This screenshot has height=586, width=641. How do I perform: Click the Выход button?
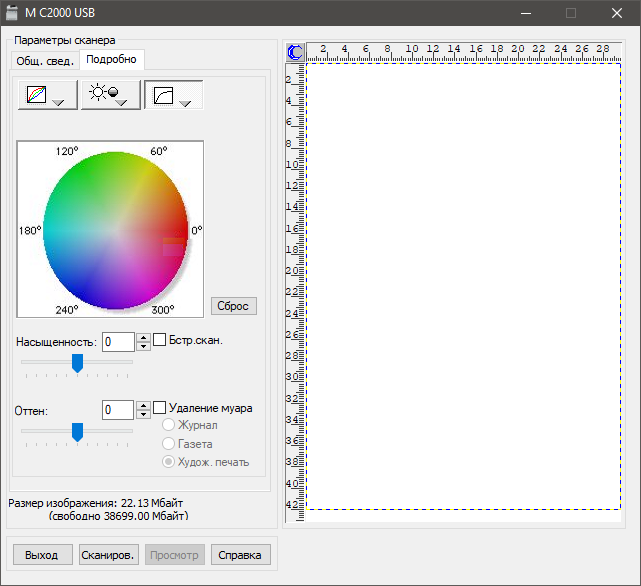point(42,555)
